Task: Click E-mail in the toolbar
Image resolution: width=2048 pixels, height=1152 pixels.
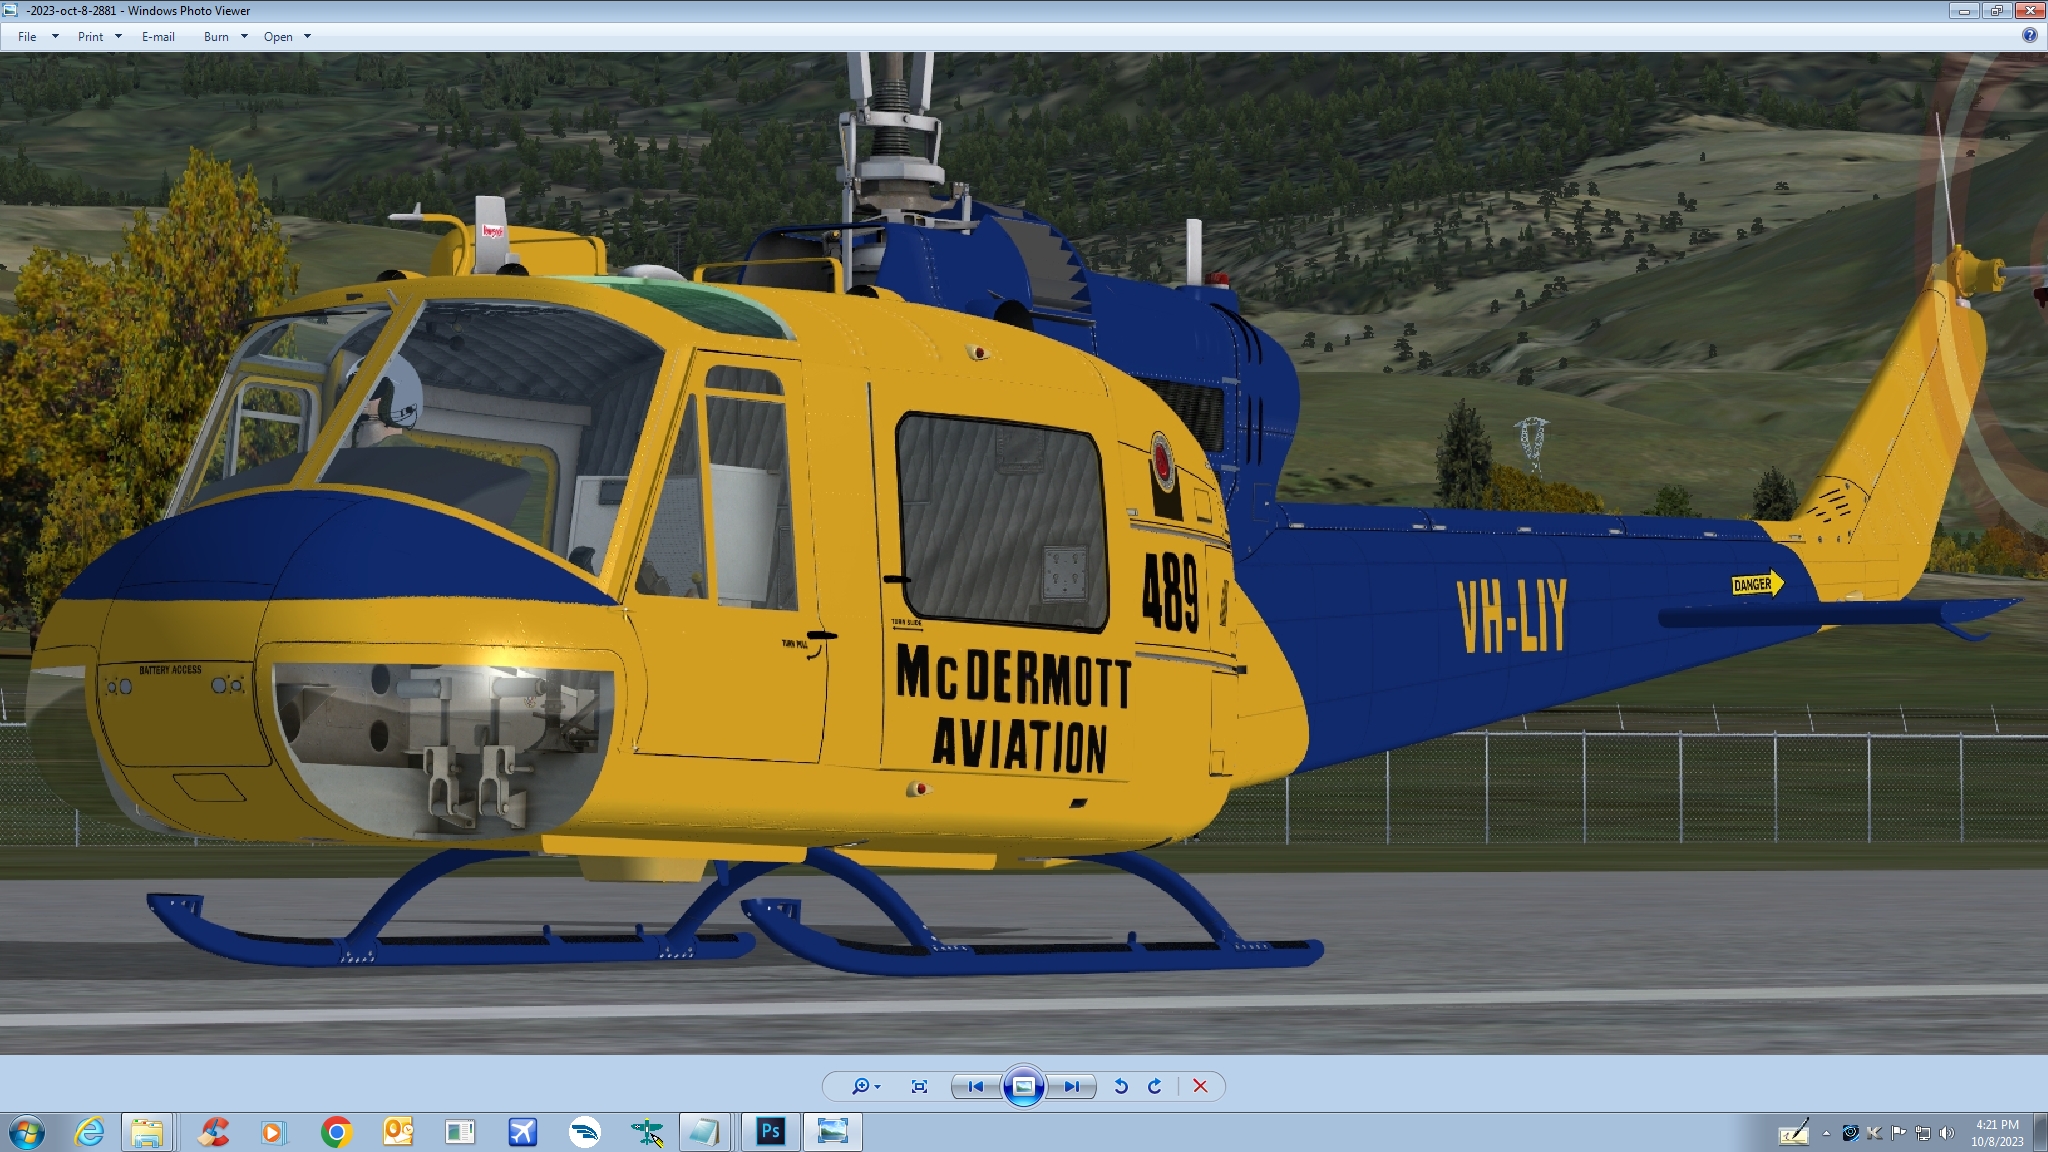Action: click(x=158, y=37)
